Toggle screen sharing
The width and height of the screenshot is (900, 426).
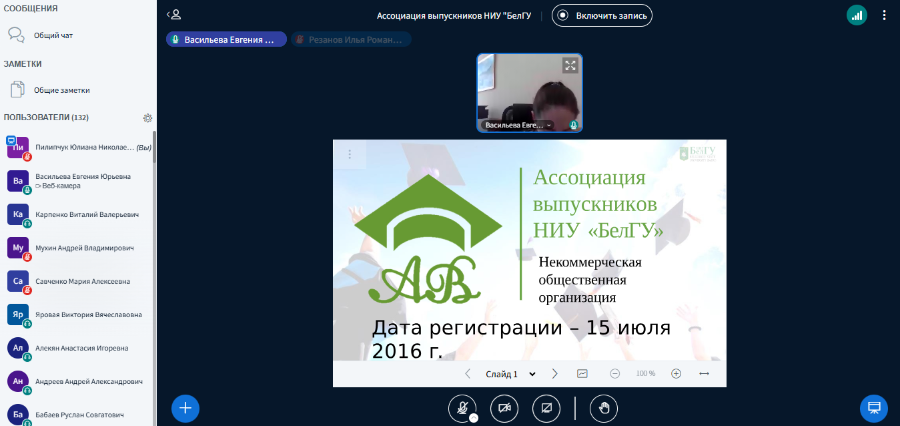[x=546, y=408]
